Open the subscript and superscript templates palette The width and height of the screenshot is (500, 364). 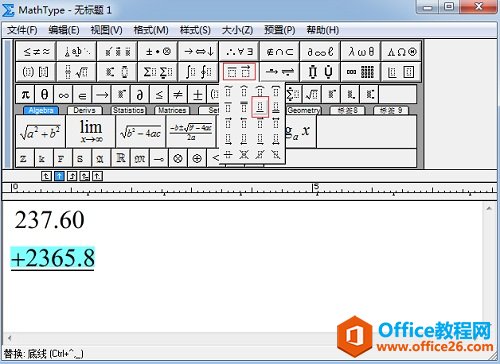point(117,72)
